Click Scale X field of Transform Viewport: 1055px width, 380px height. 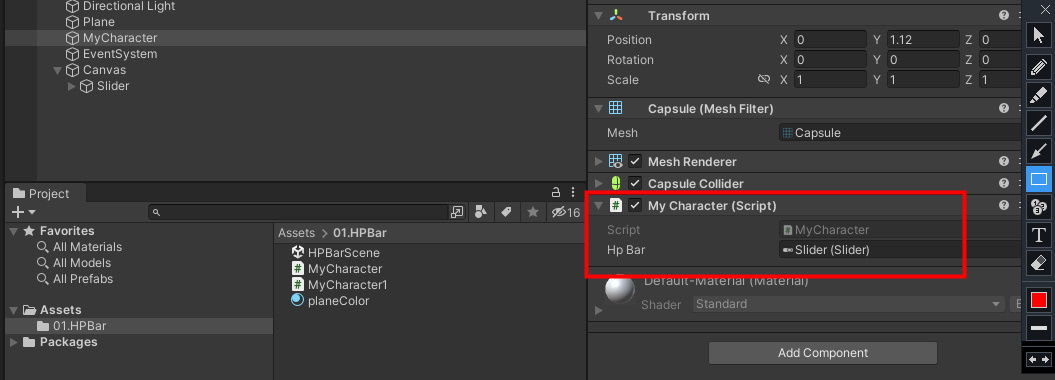[830, 79]
